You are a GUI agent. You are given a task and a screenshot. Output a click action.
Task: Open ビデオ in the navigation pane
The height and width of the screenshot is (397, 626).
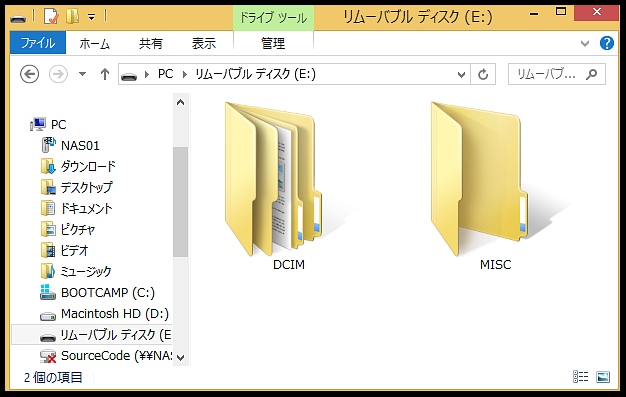tap(74, 250)
